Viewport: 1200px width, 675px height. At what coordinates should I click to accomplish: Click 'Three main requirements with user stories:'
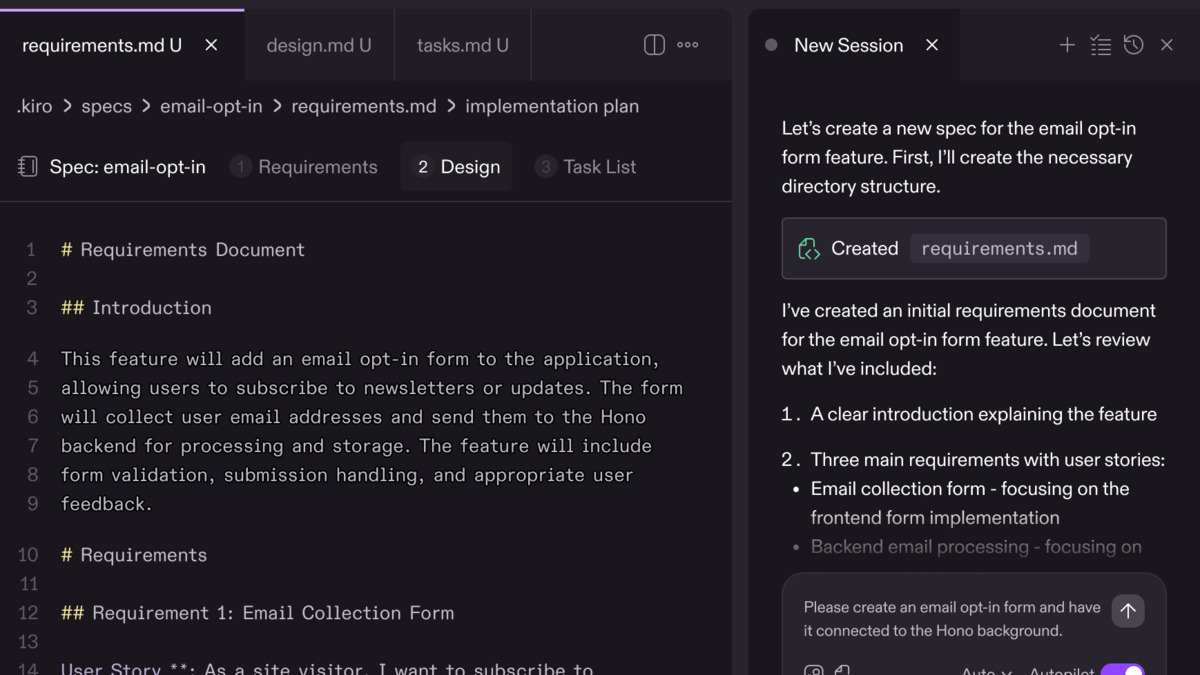(x=988, y=460)
